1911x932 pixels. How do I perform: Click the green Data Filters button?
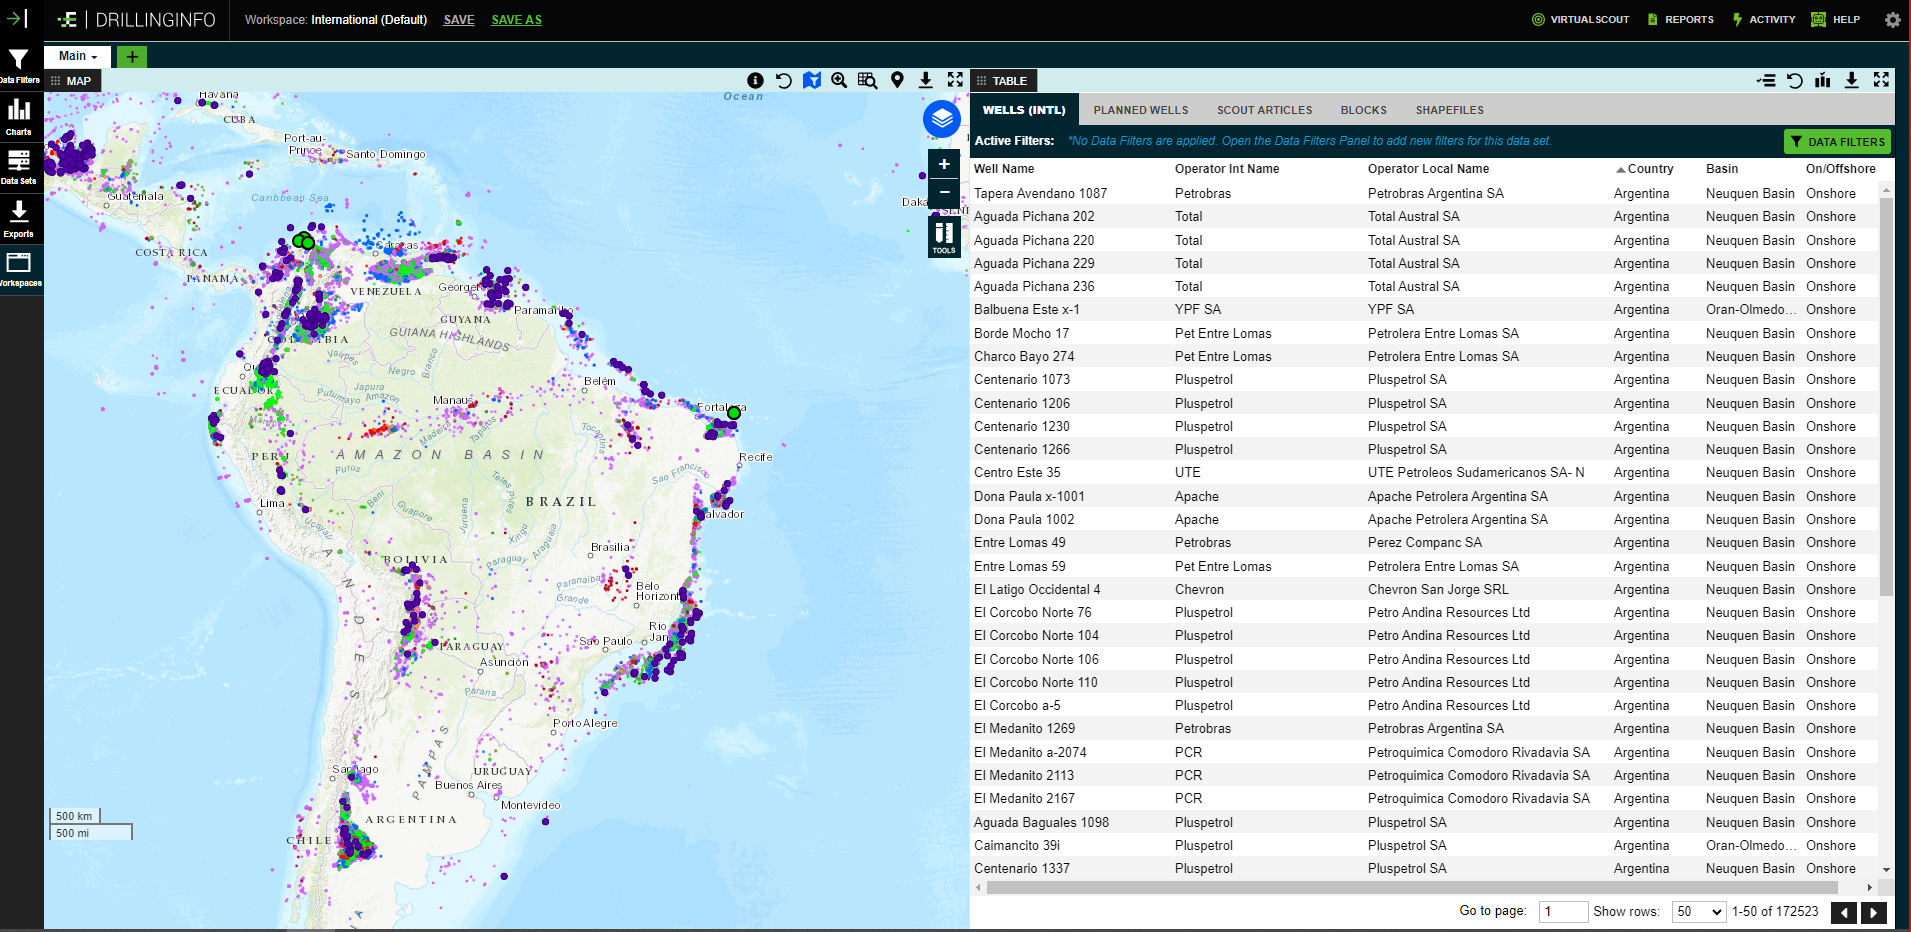(x=1837, y=142)
